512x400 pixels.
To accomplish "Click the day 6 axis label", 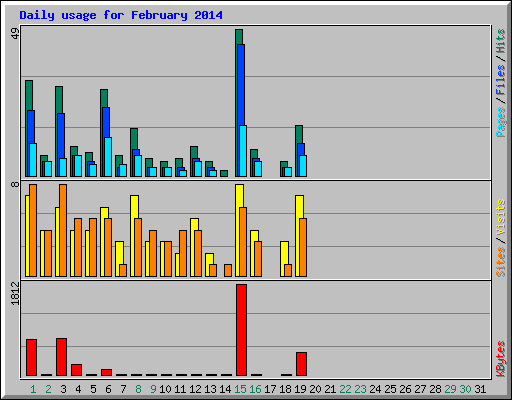I will pos(108,389).
